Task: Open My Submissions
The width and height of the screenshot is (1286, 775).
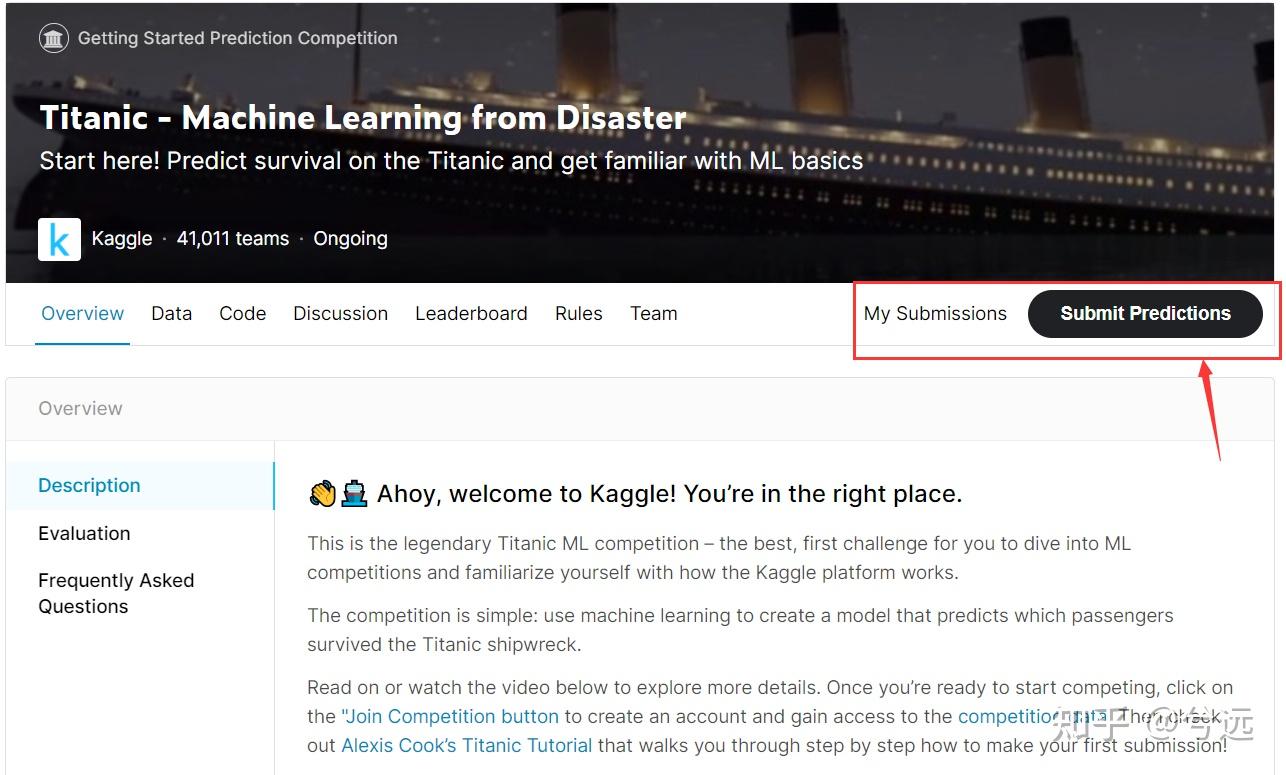Action: pyautogui.click(x=934, y=313)
